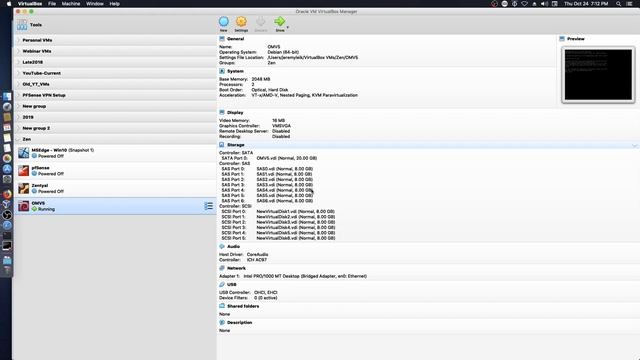Click the date and time in menu bar
The width and height of the screenshot is (640, 360).
(586, 4)
